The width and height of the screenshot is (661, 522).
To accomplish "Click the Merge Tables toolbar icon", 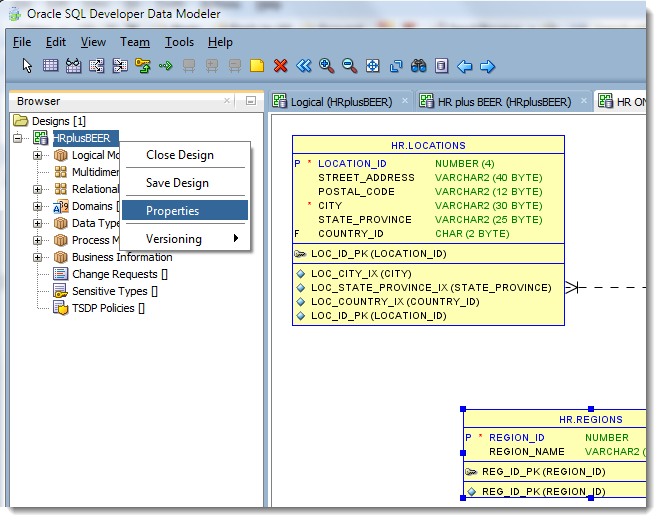I will point(120,66).
